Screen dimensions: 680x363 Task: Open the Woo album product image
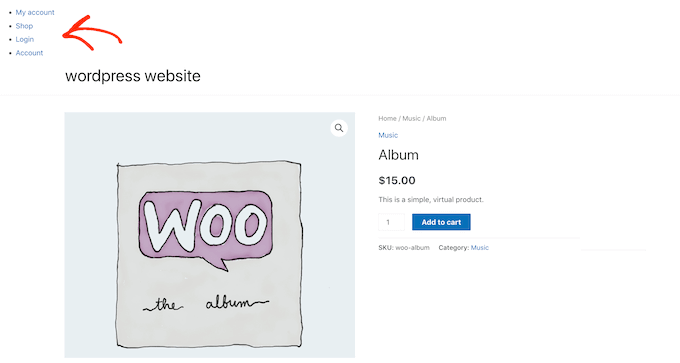209,235
